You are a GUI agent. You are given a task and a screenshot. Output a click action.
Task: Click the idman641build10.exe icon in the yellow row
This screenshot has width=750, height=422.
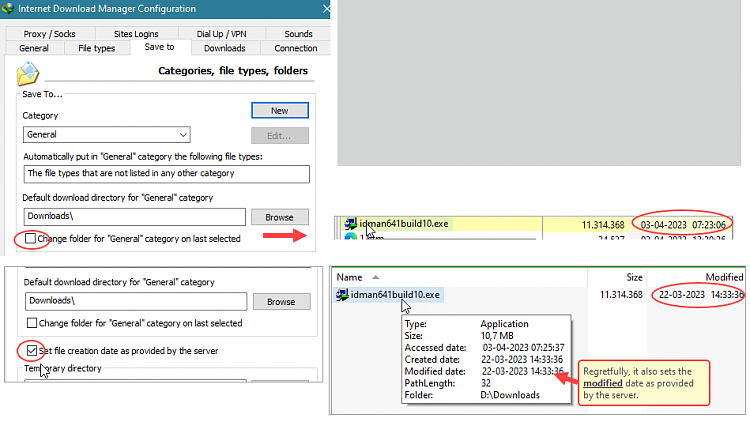[x=351, y=223]
